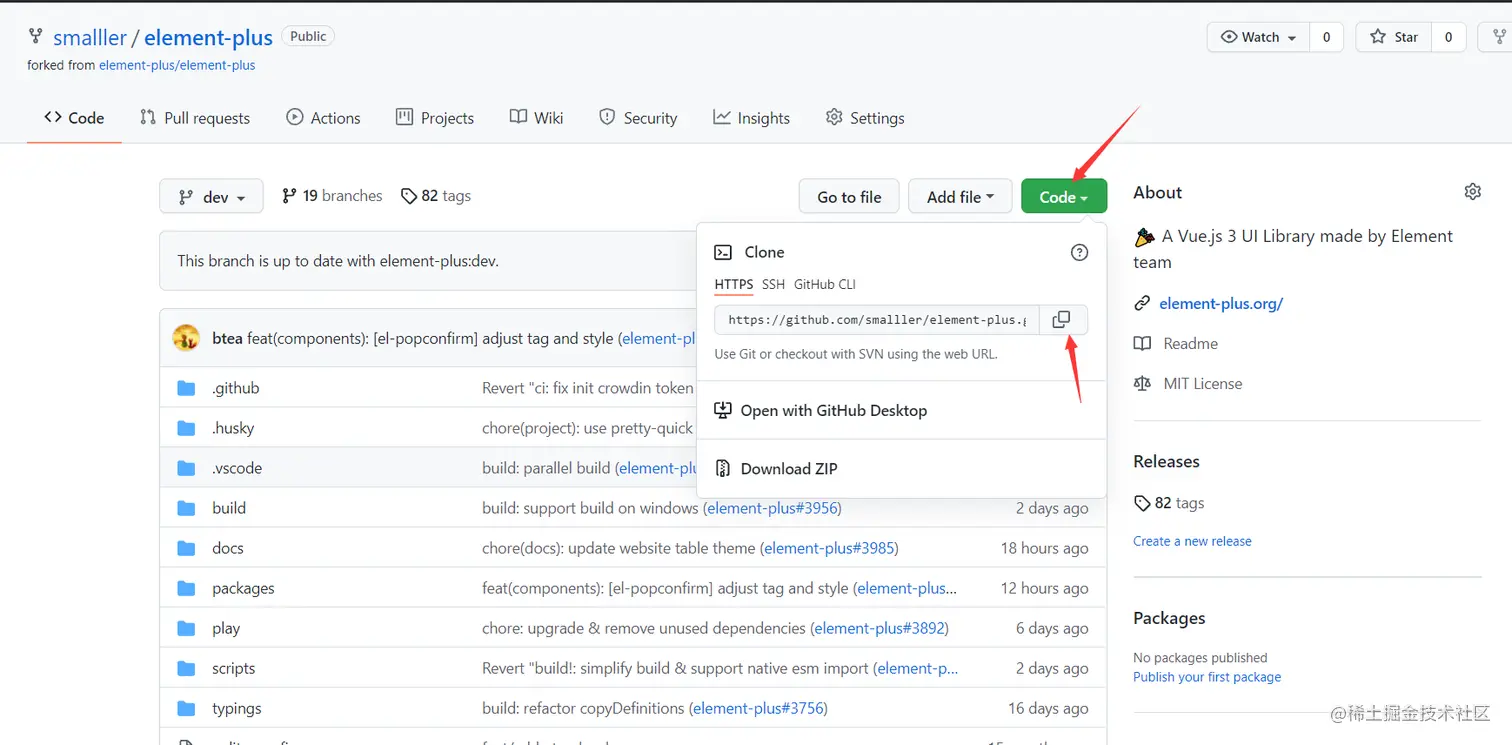
Task: Expand the Watch dropdown menu
Action: pos(1258,37)
